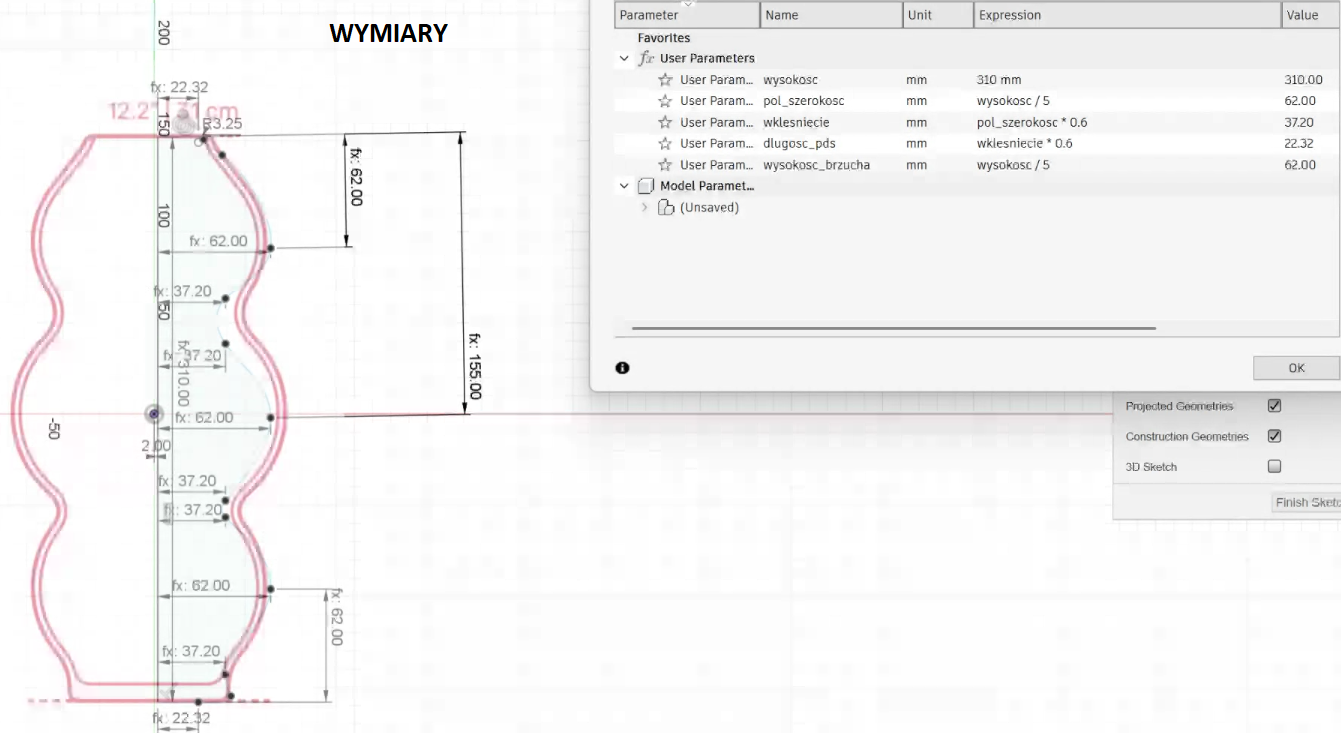Viewport: 1341px width, 733px height.
Task: Collapse the Model Parameters section
Action: (x=625, y=186)
